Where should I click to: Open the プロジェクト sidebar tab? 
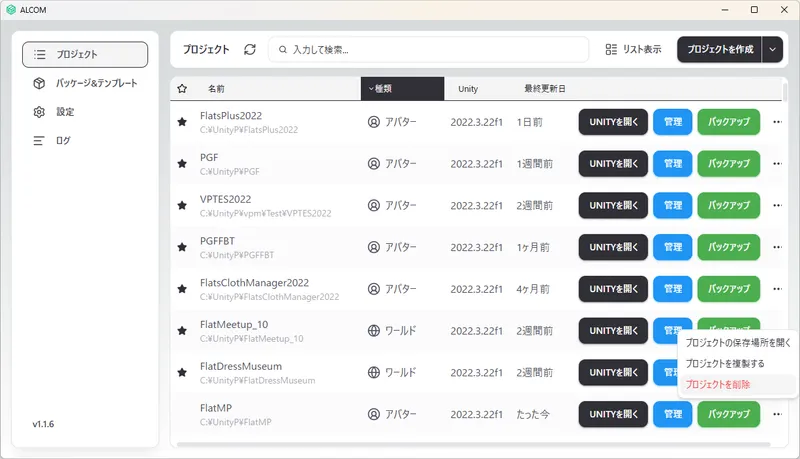[85, 55]
